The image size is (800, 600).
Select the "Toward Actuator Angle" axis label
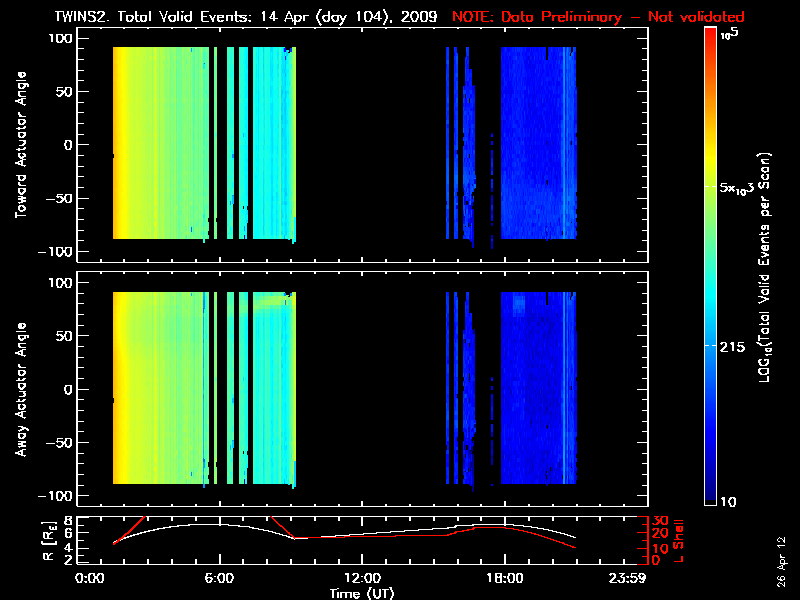tap(21, 144)
